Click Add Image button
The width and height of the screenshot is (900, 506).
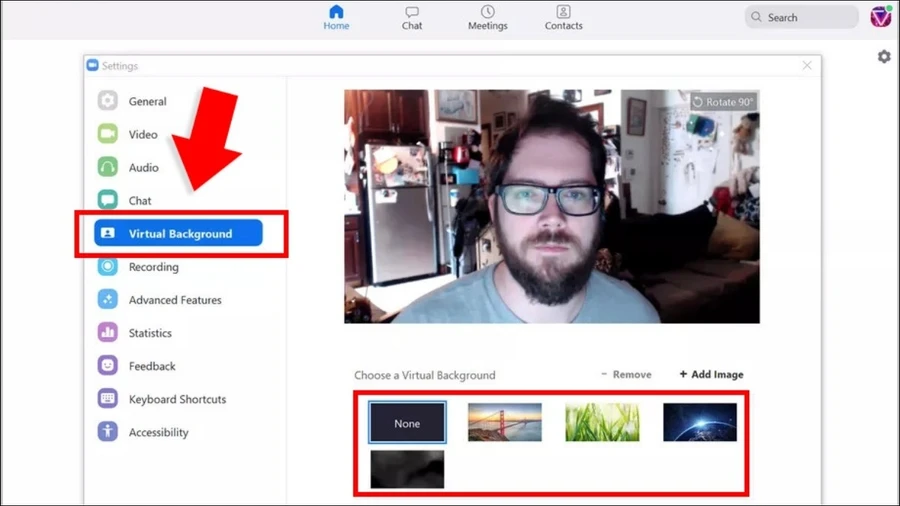(x=711, y=374)
